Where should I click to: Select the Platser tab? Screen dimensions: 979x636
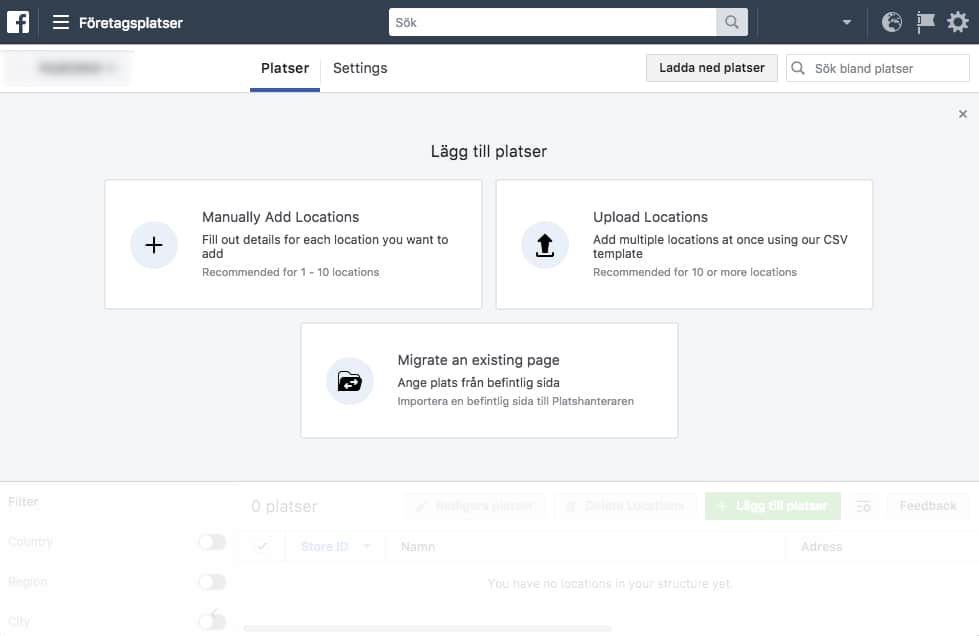point(285,68)
